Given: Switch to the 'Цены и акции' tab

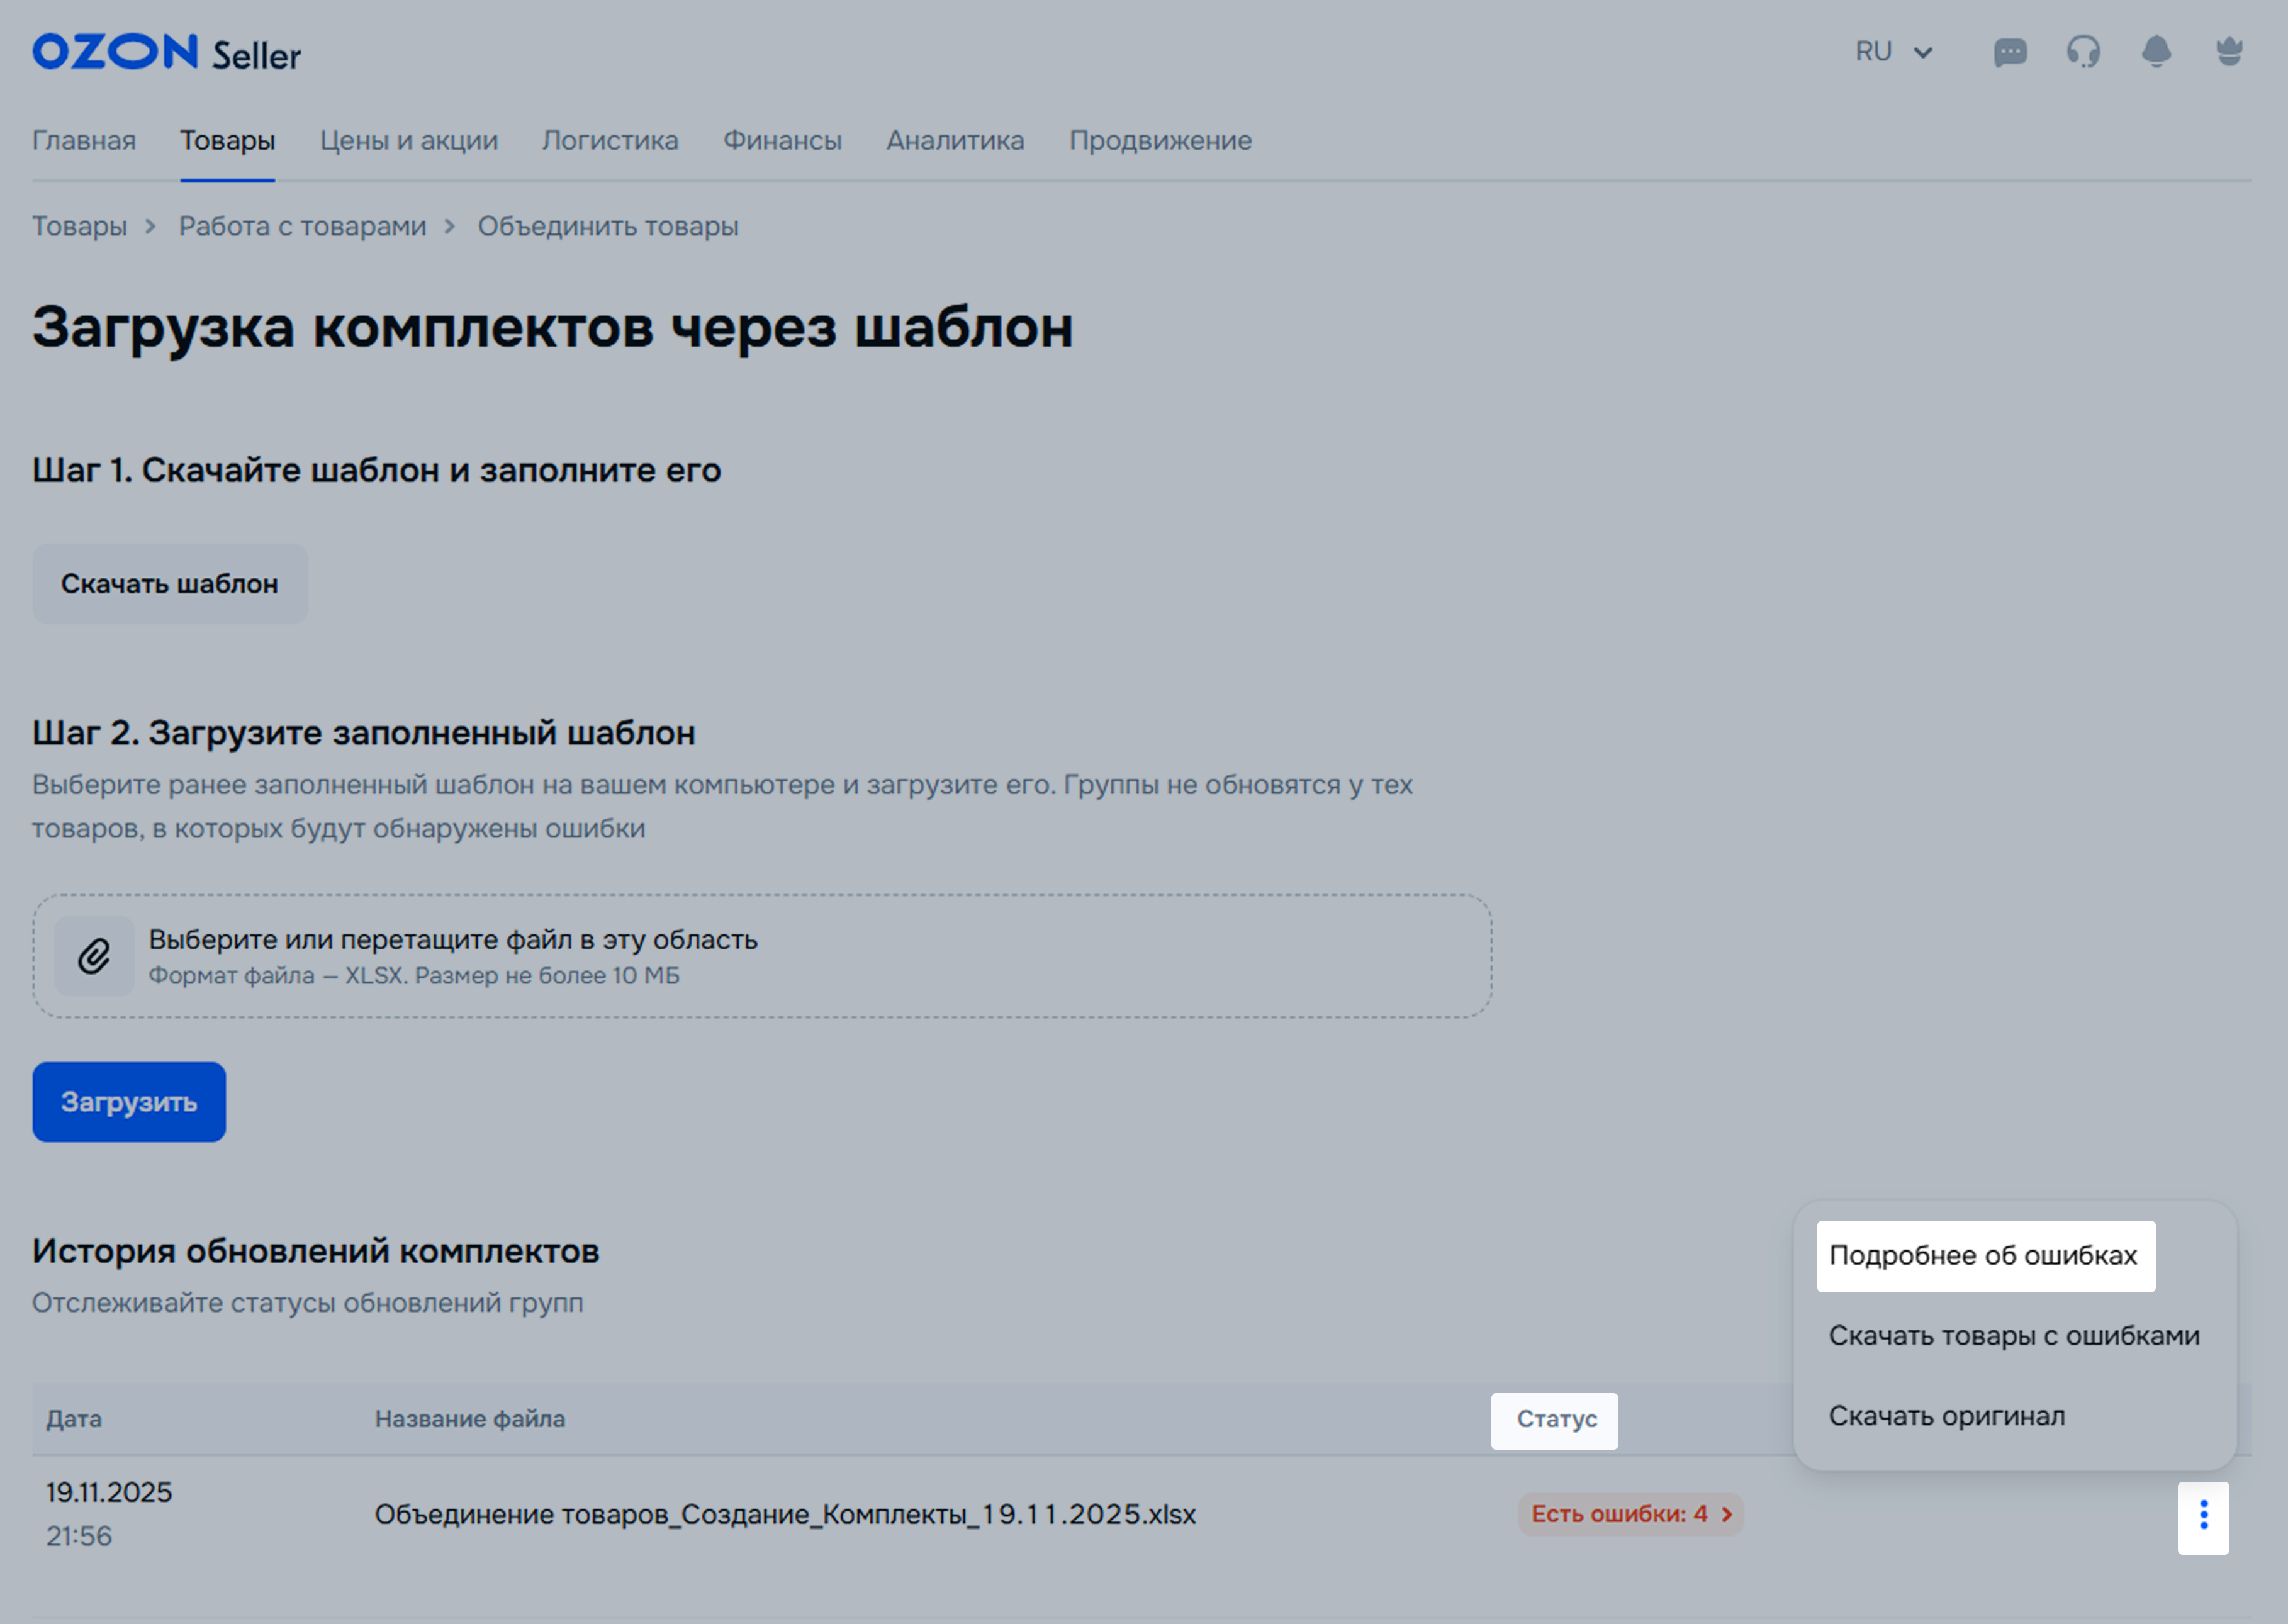Looking at the screenshot, I should (408, 141).
